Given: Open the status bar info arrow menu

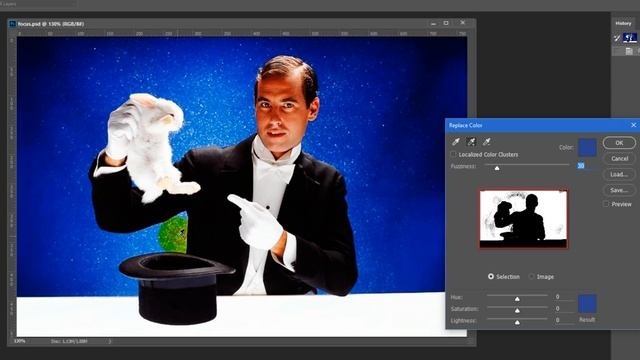Looking at the screenshot, I should 110,341.
